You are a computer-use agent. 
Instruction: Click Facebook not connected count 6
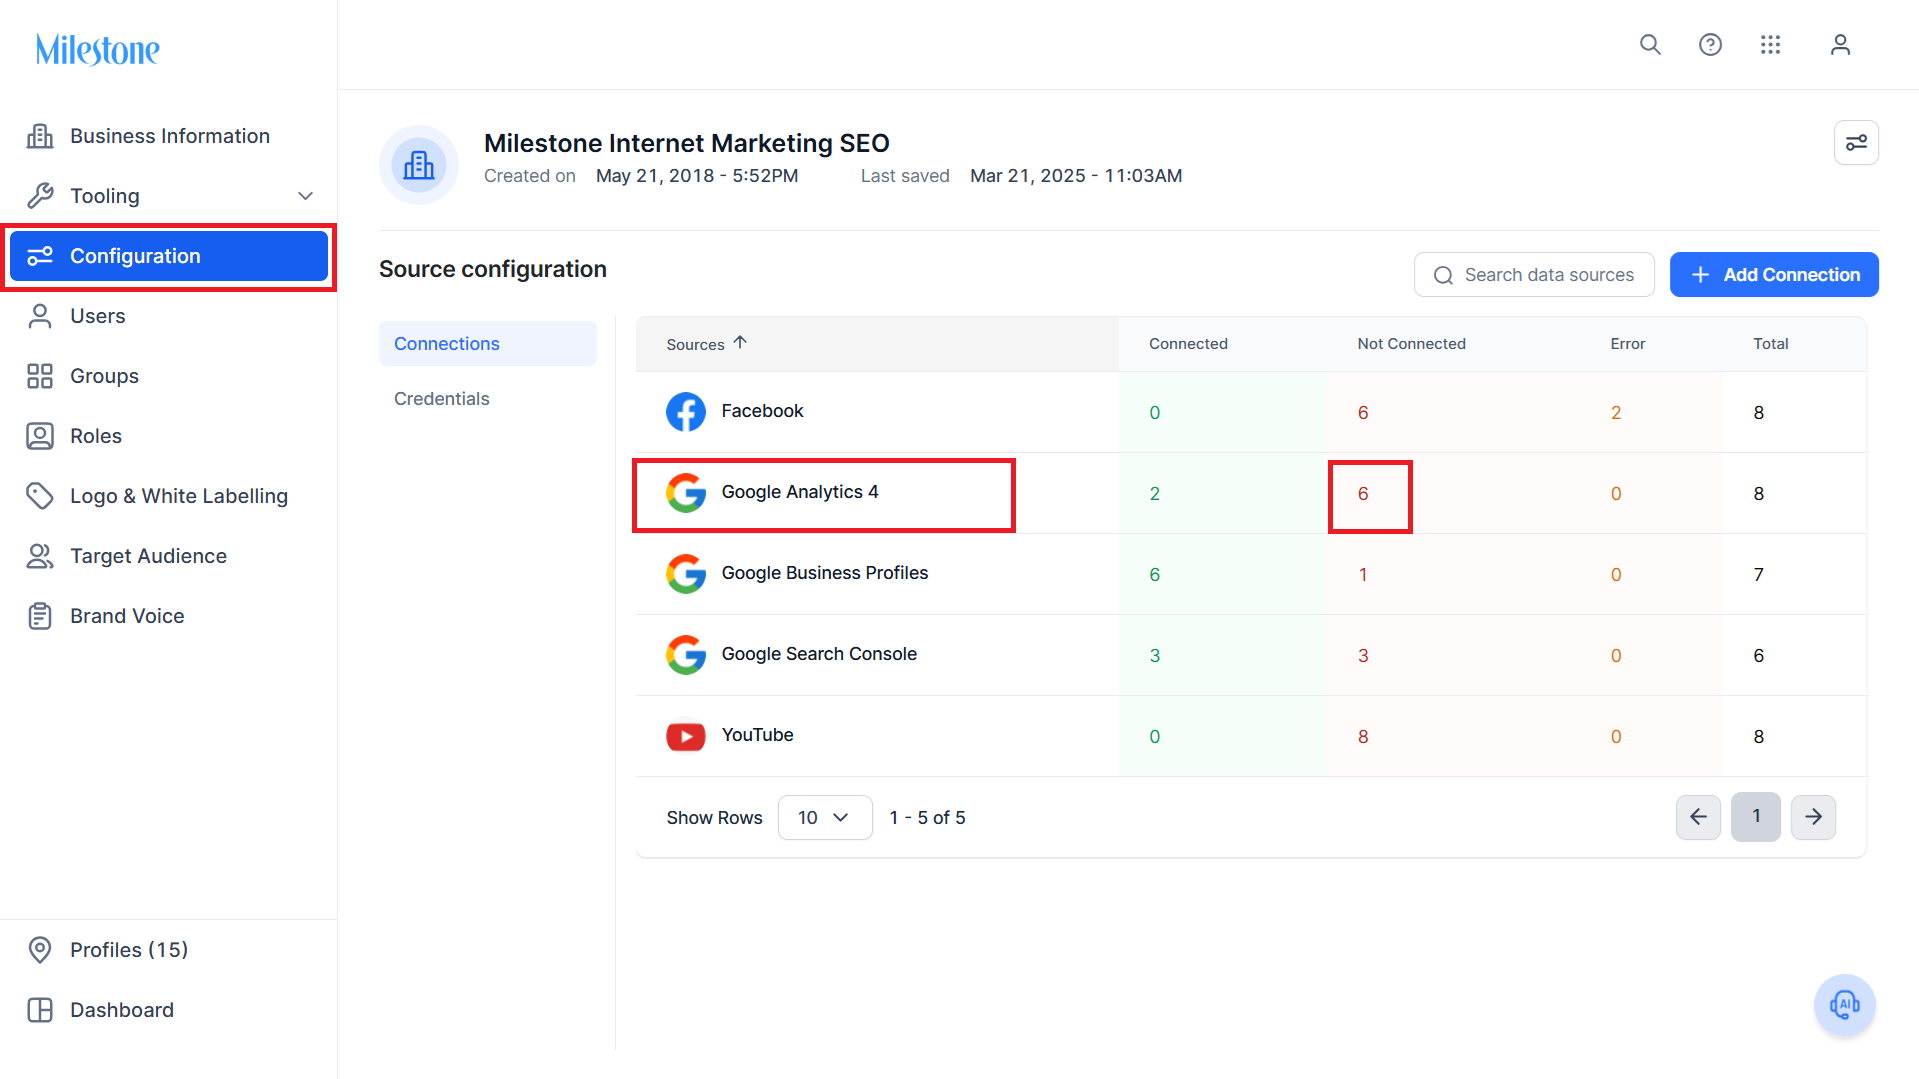click(x=1363, y=413)
